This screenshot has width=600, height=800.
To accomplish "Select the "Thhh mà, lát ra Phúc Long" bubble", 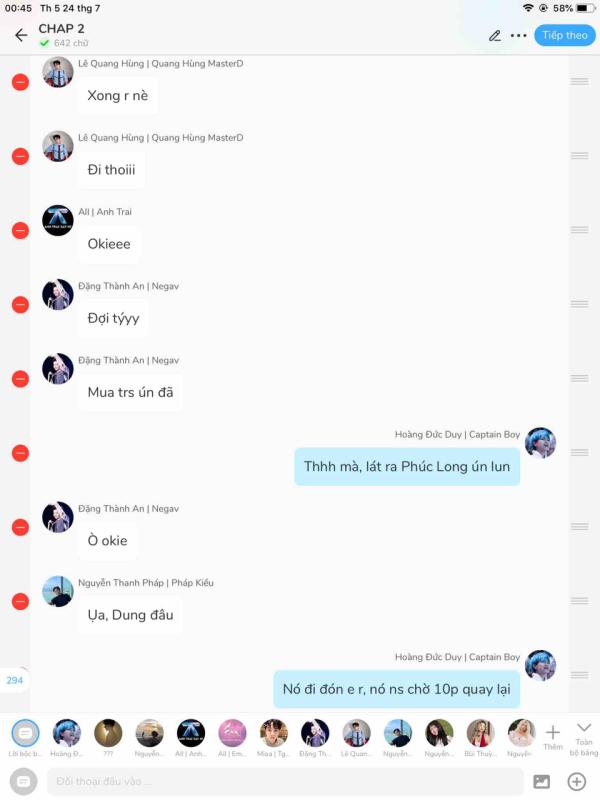I will (407, 466).
